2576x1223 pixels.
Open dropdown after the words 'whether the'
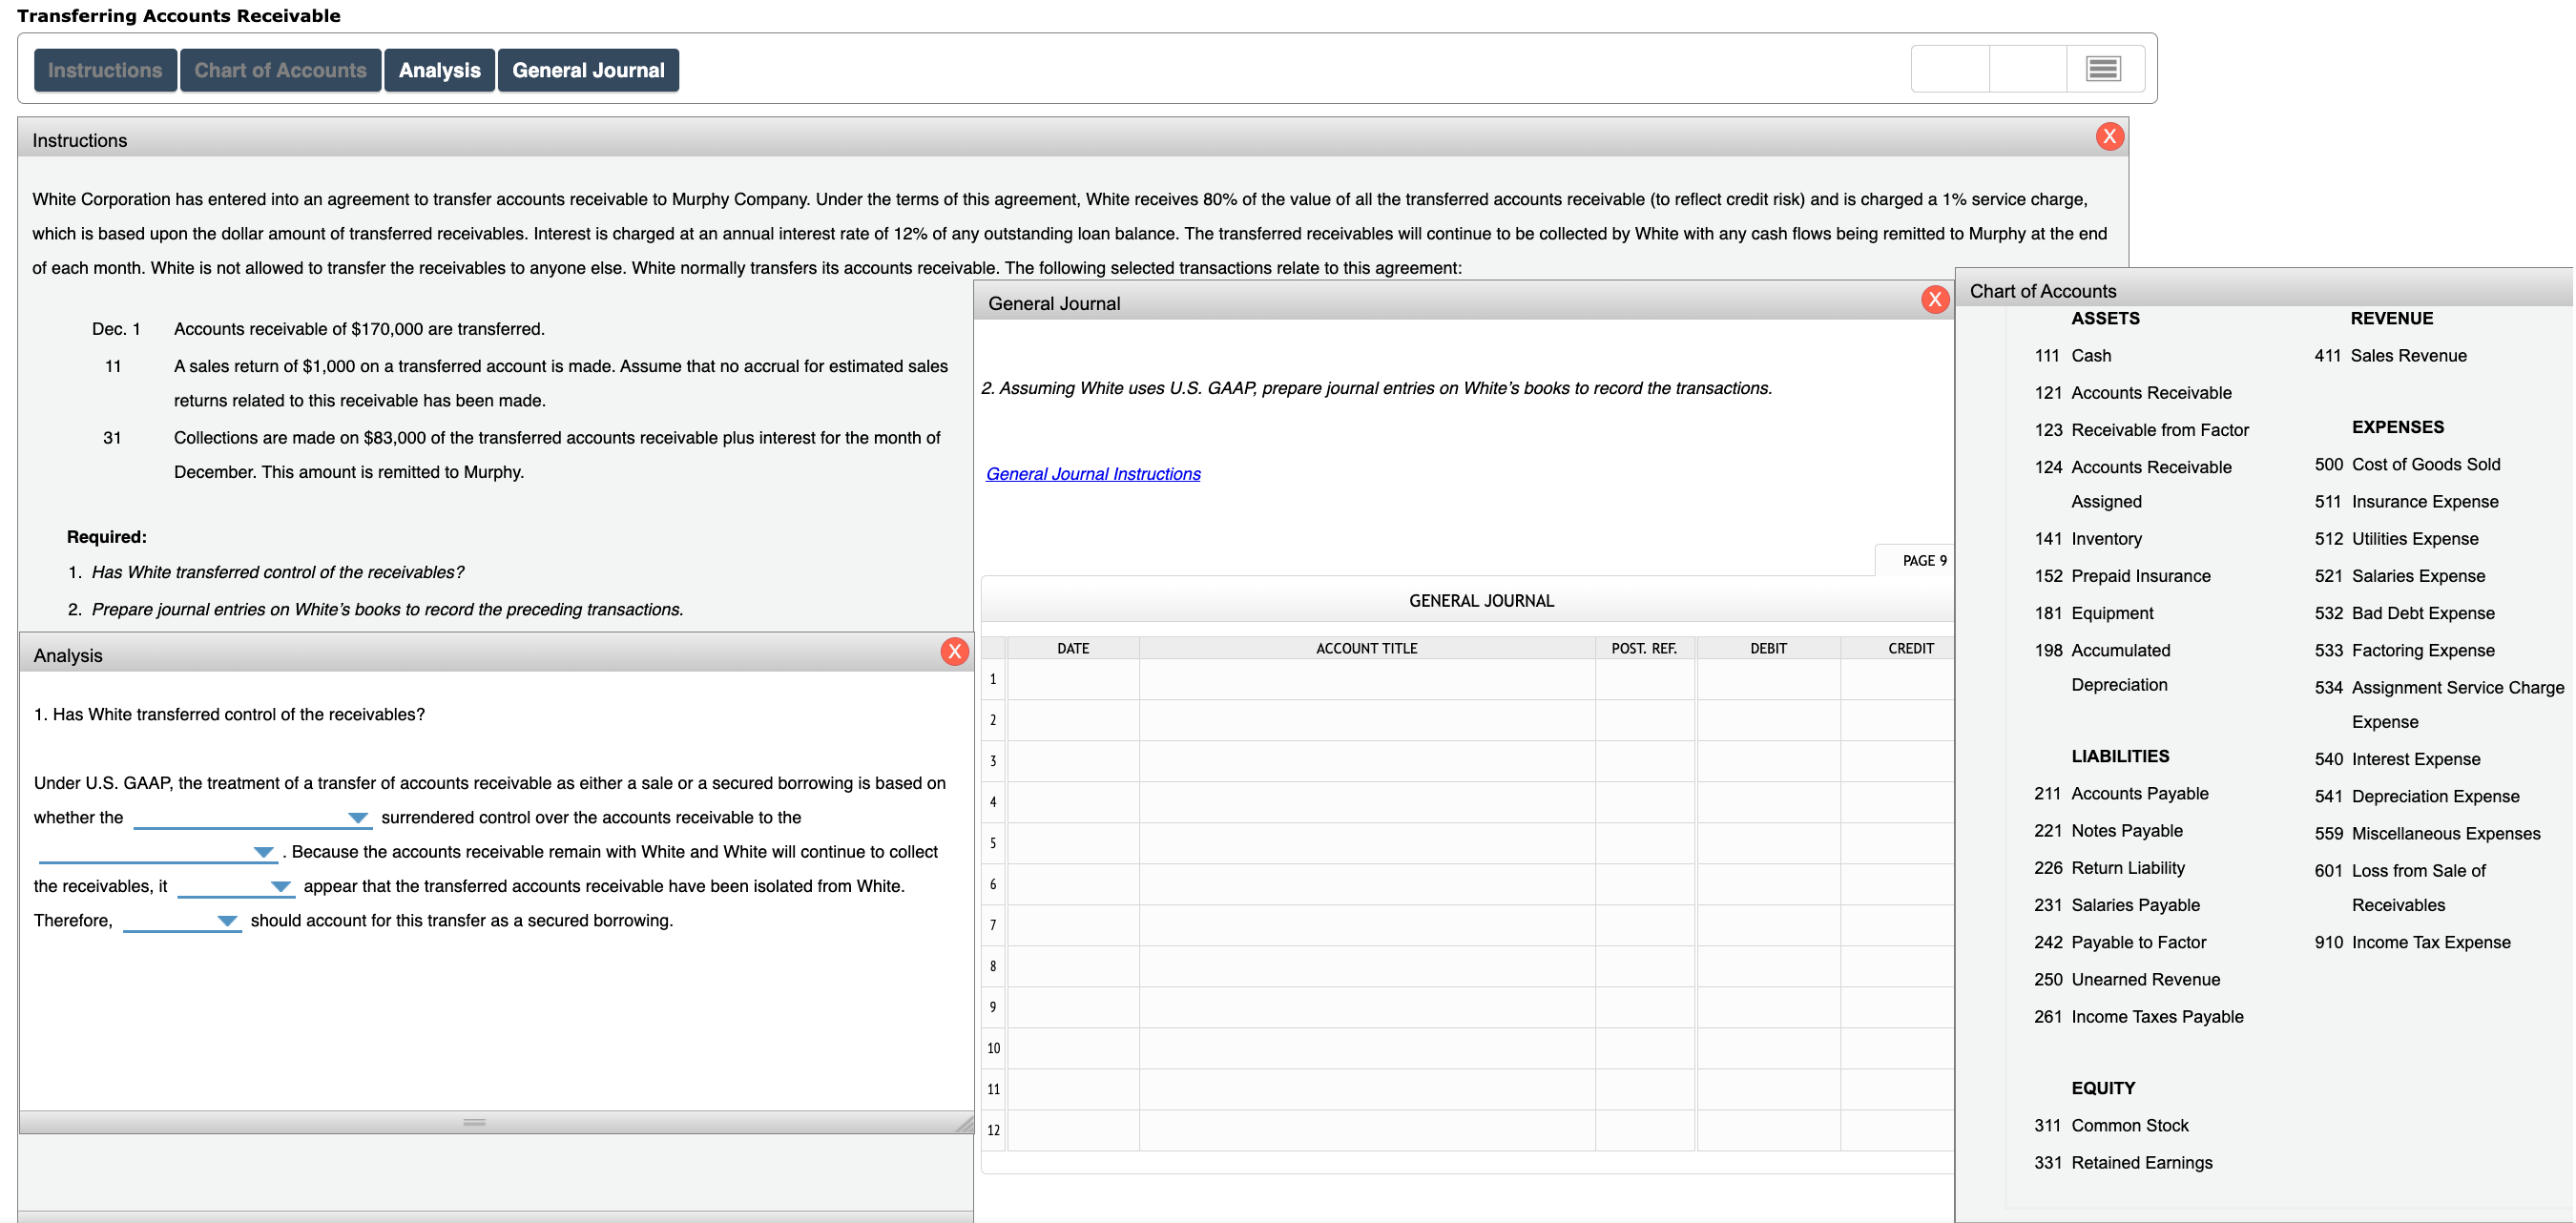coord(358,818)
